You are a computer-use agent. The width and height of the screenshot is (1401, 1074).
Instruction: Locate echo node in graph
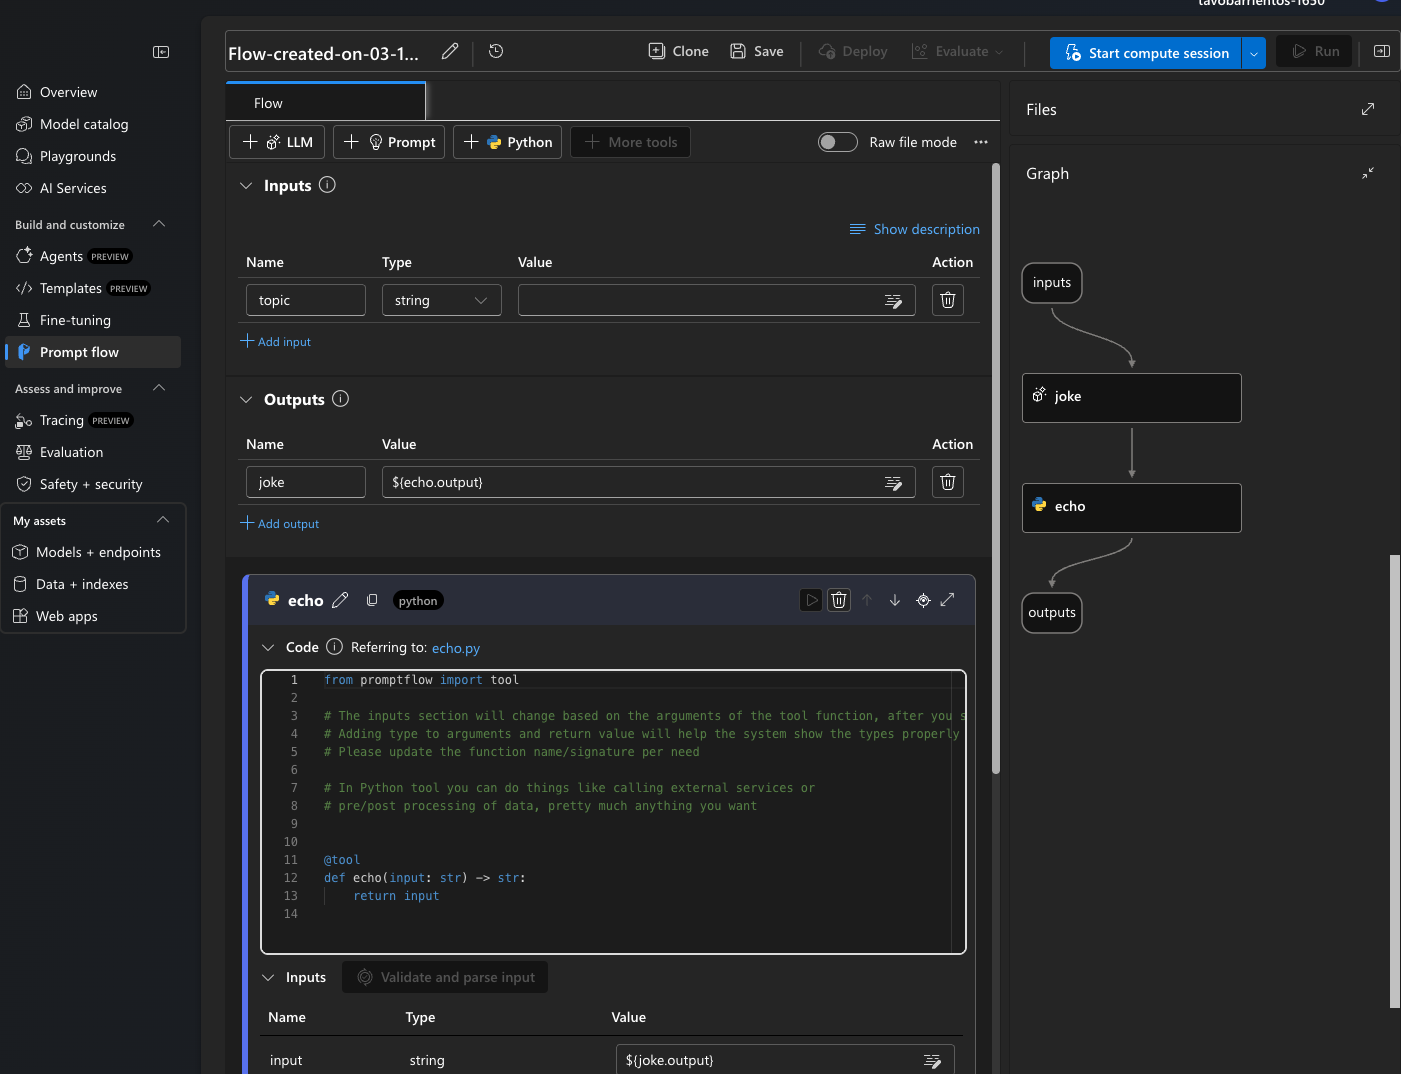[x=923, y=600]
